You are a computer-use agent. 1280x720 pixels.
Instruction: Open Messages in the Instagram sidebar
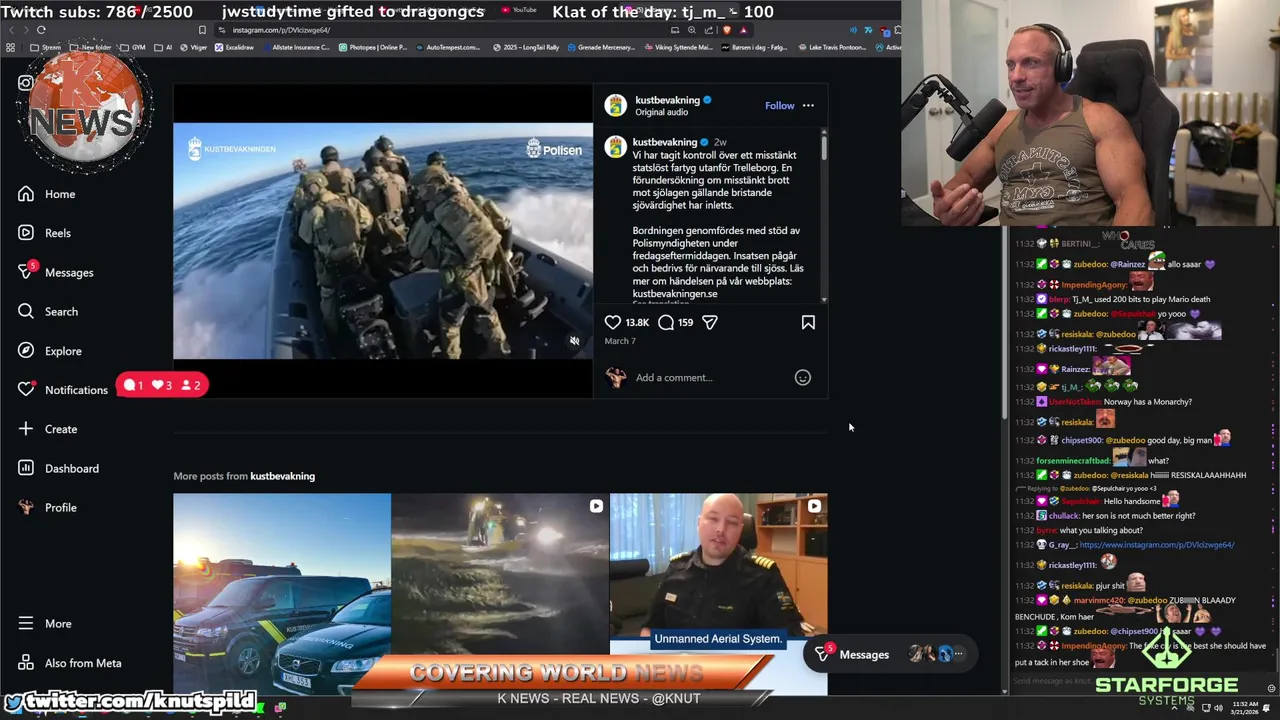pyautogui.click(x=56, y=272)
